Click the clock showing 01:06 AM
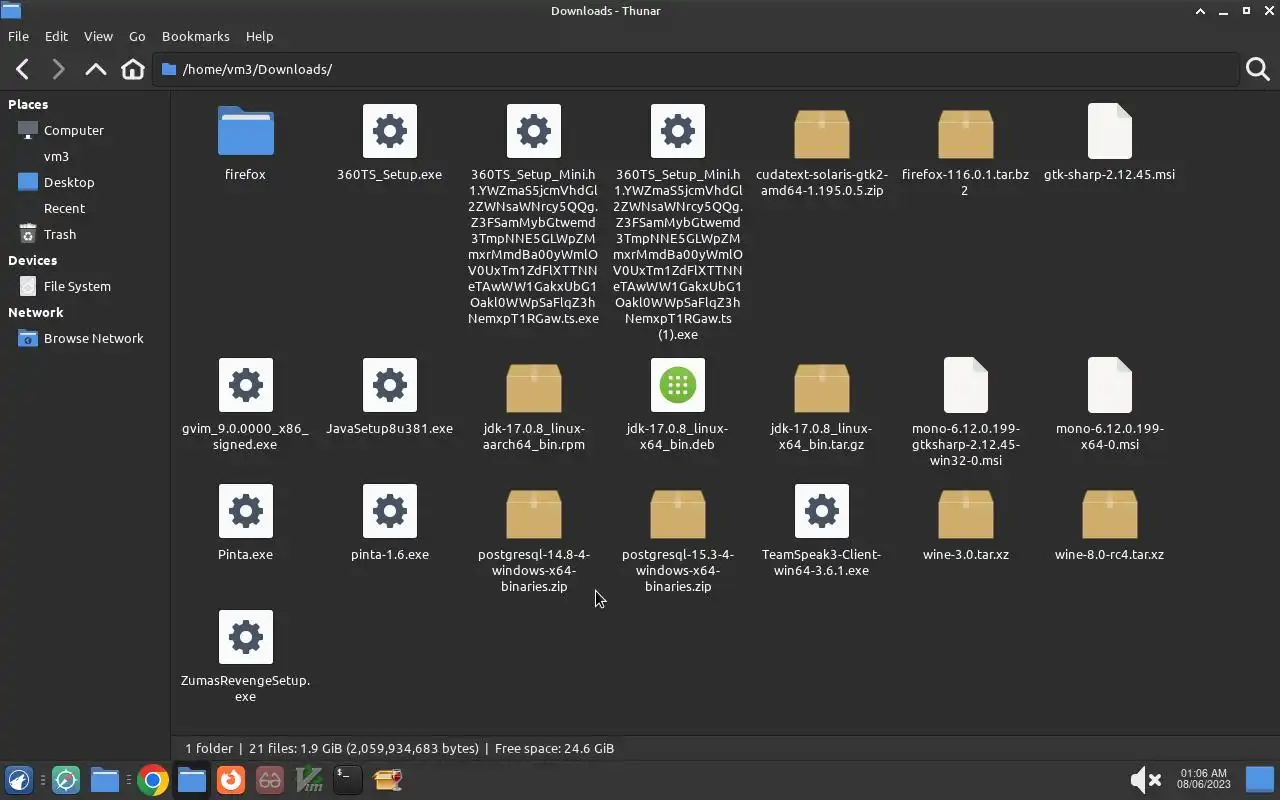The width and height of the screenshot is (1280, 800). [x=1203, y=779]
